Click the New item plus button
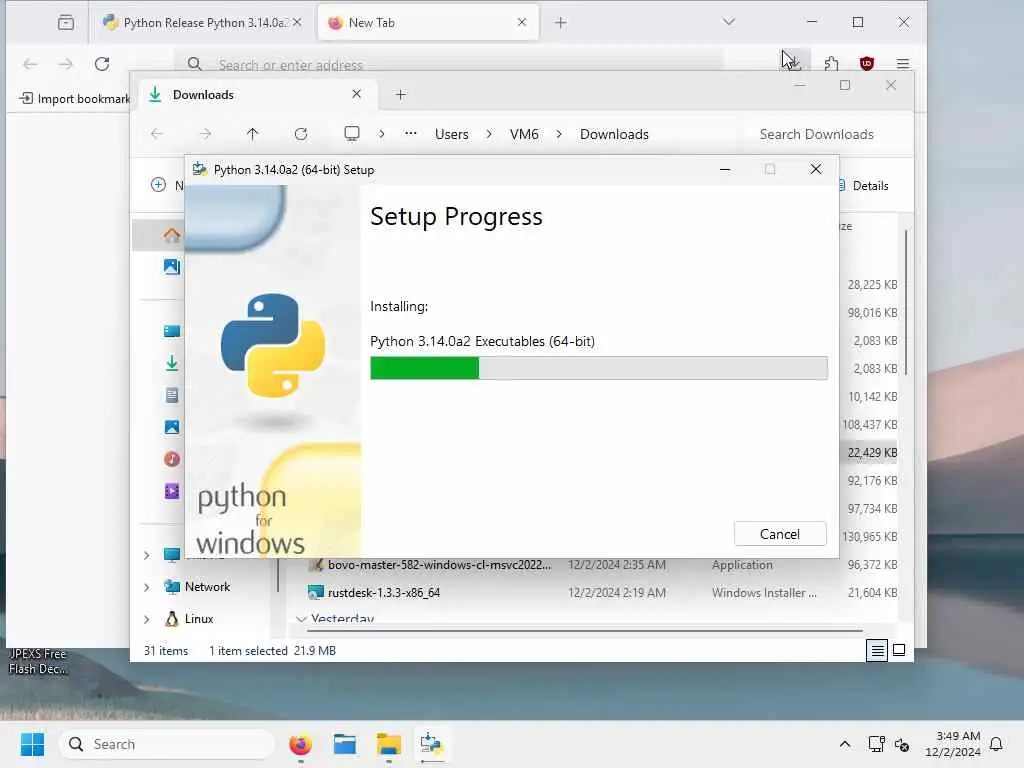Screen dimensions: 1024x768 (159, 185)
